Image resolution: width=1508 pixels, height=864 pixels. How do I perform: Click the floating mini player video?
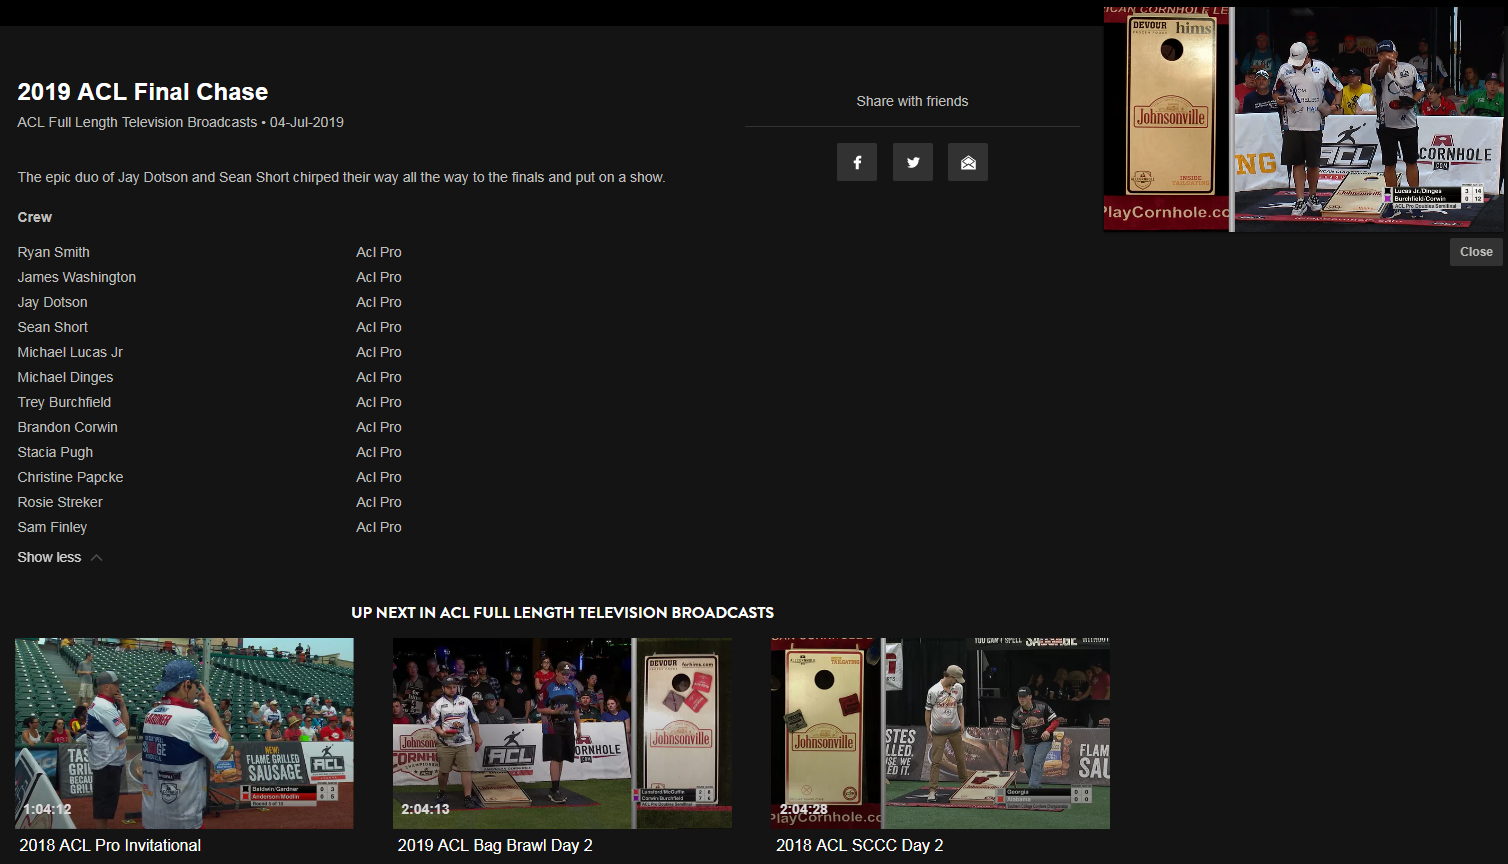[x=1303, y=119]
